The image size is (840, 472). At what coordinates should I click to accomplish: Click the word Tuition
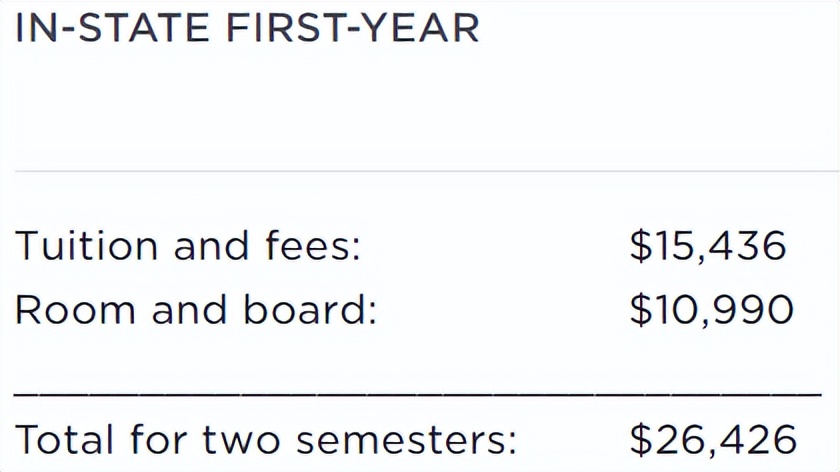[x=86, y=246]
